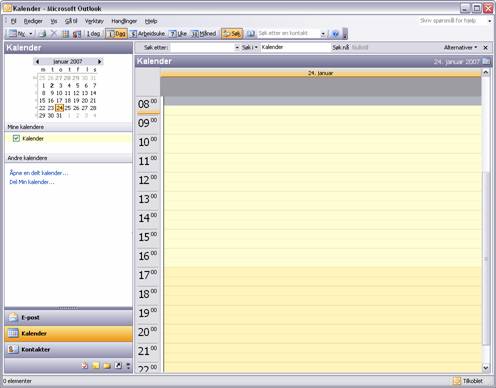Open the Shortcuts icon in navigation pane

[x=118, y=366]
